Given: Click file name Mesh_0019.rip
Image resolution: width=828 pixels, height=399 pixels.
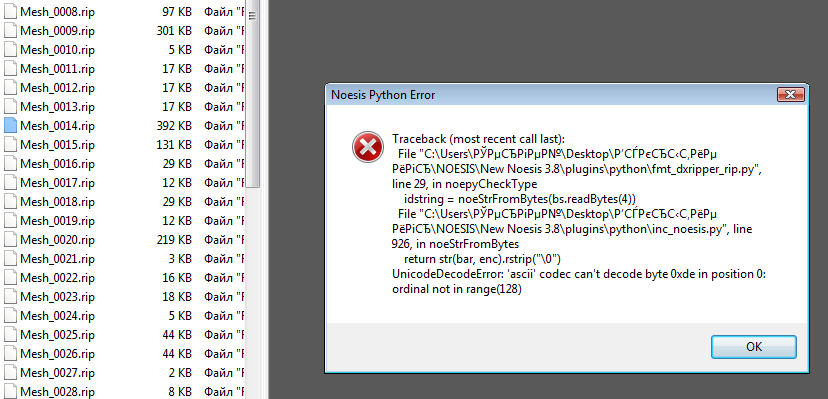Looking at the screenshot, I should [x=58, y=221].
